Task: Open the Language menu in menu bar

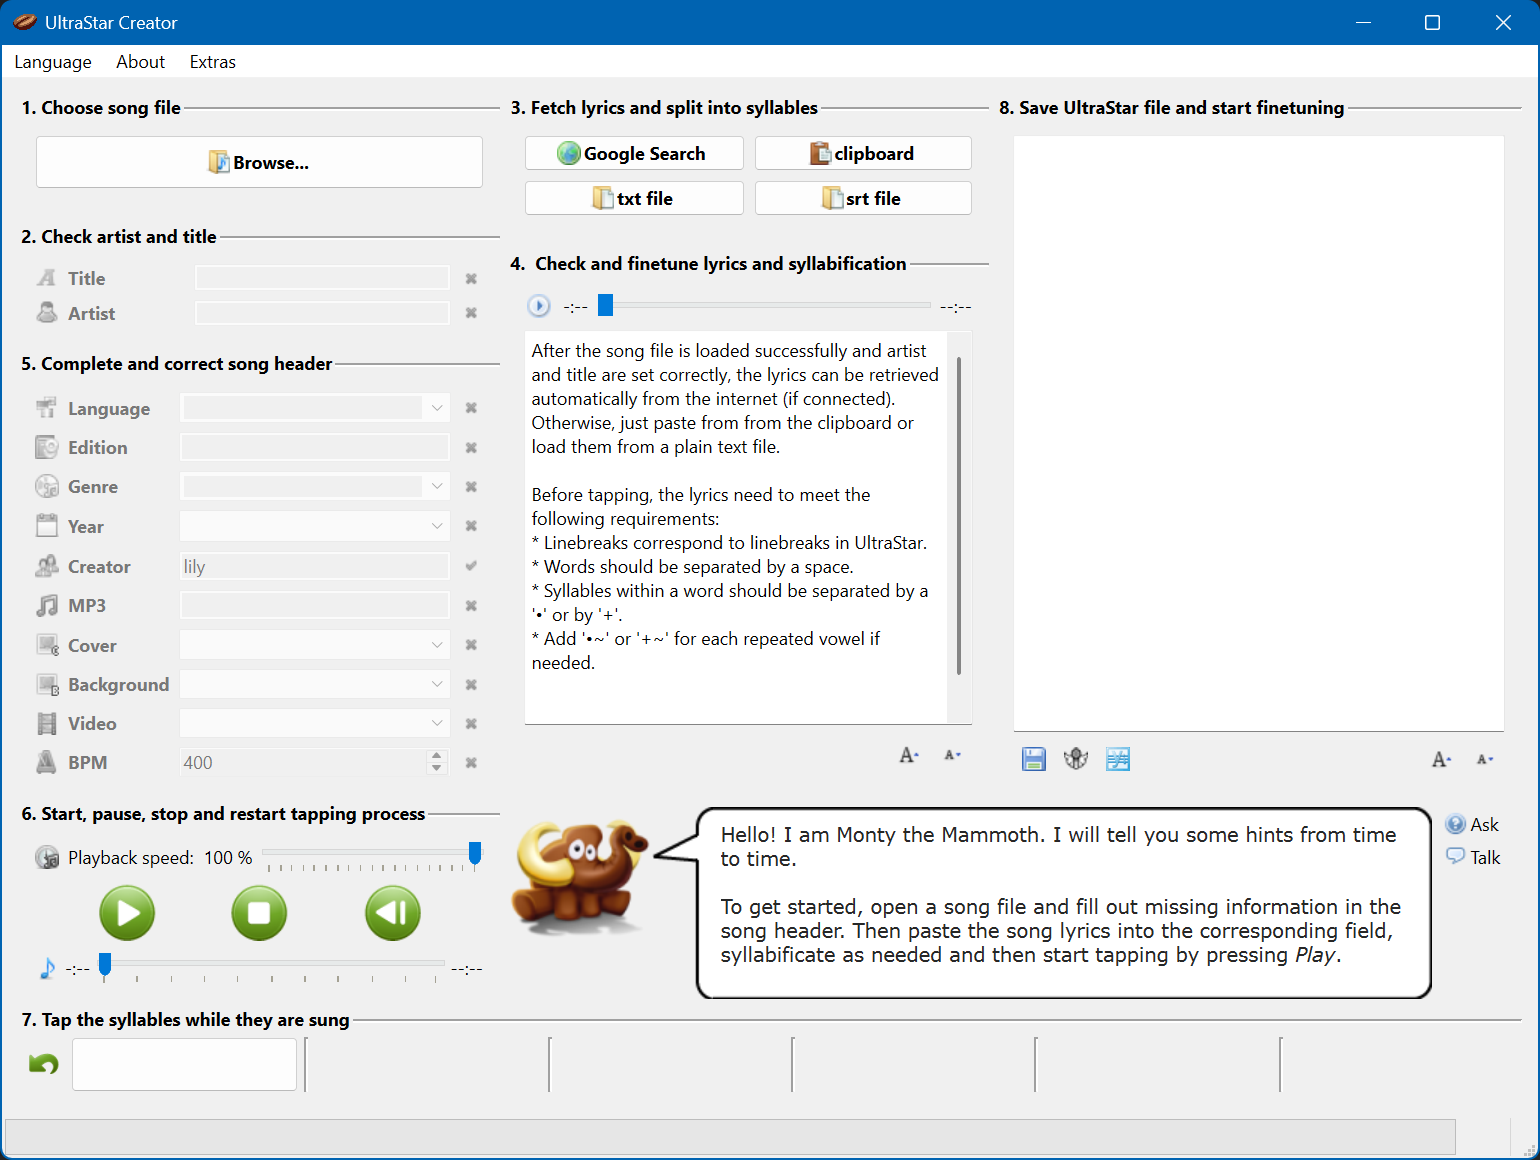Action: pyautogui.click(x=53, y=62)
